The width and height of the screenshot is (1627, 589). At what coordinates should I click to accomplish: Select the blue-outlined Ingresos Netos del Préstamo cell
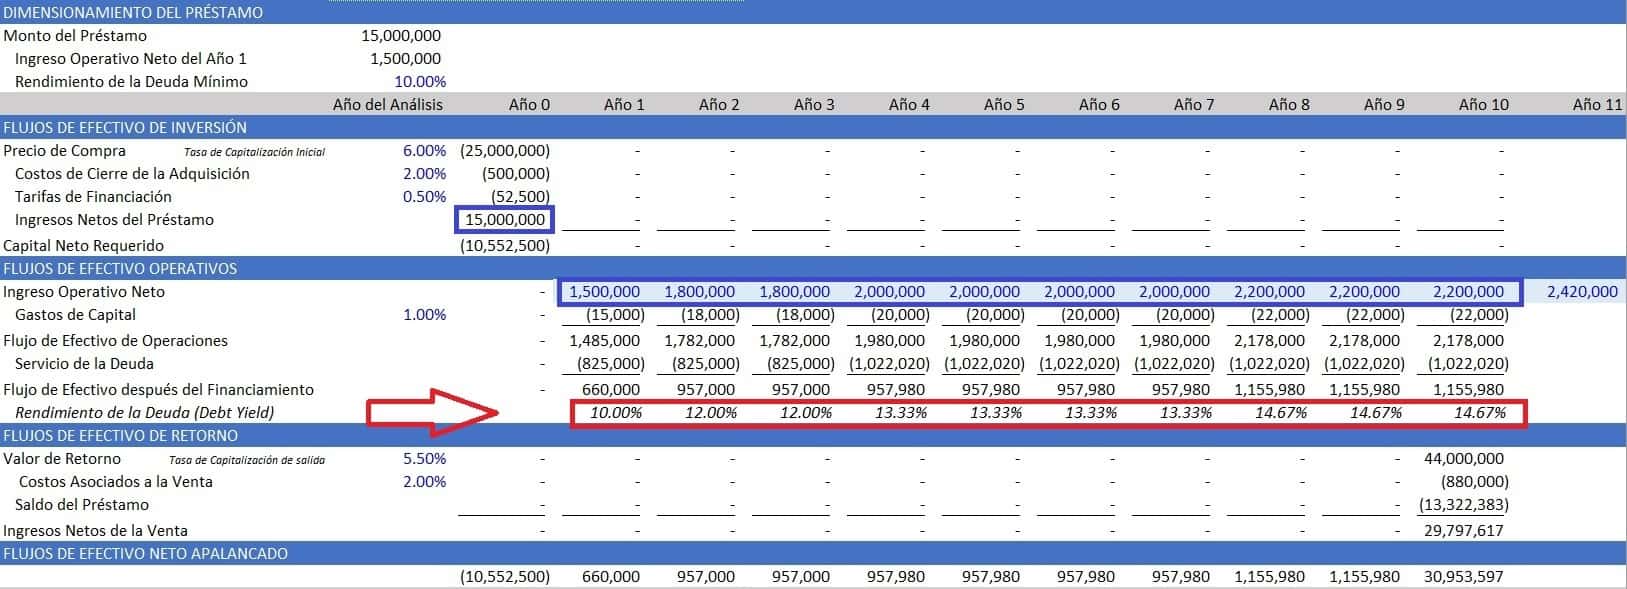pos(503,219)
